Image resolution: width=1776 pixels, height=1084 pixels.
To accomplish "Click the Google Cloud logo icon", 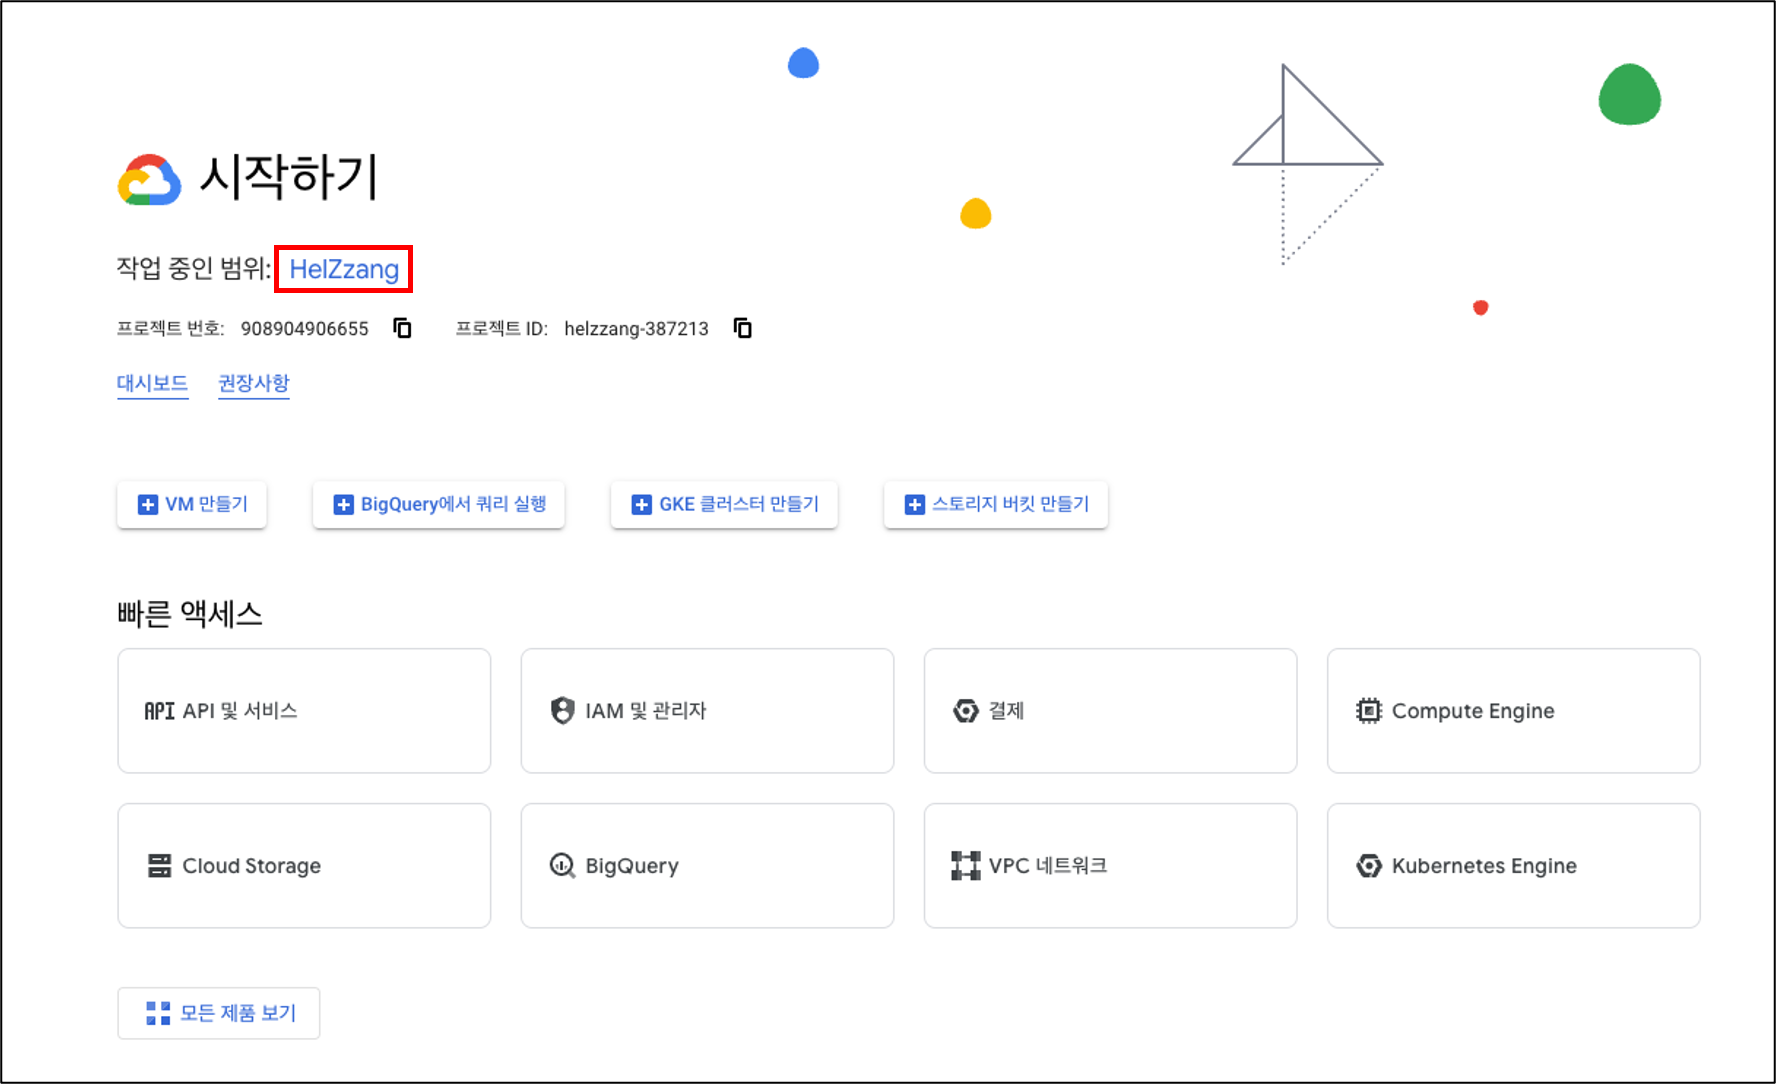I will pos(149,180).
